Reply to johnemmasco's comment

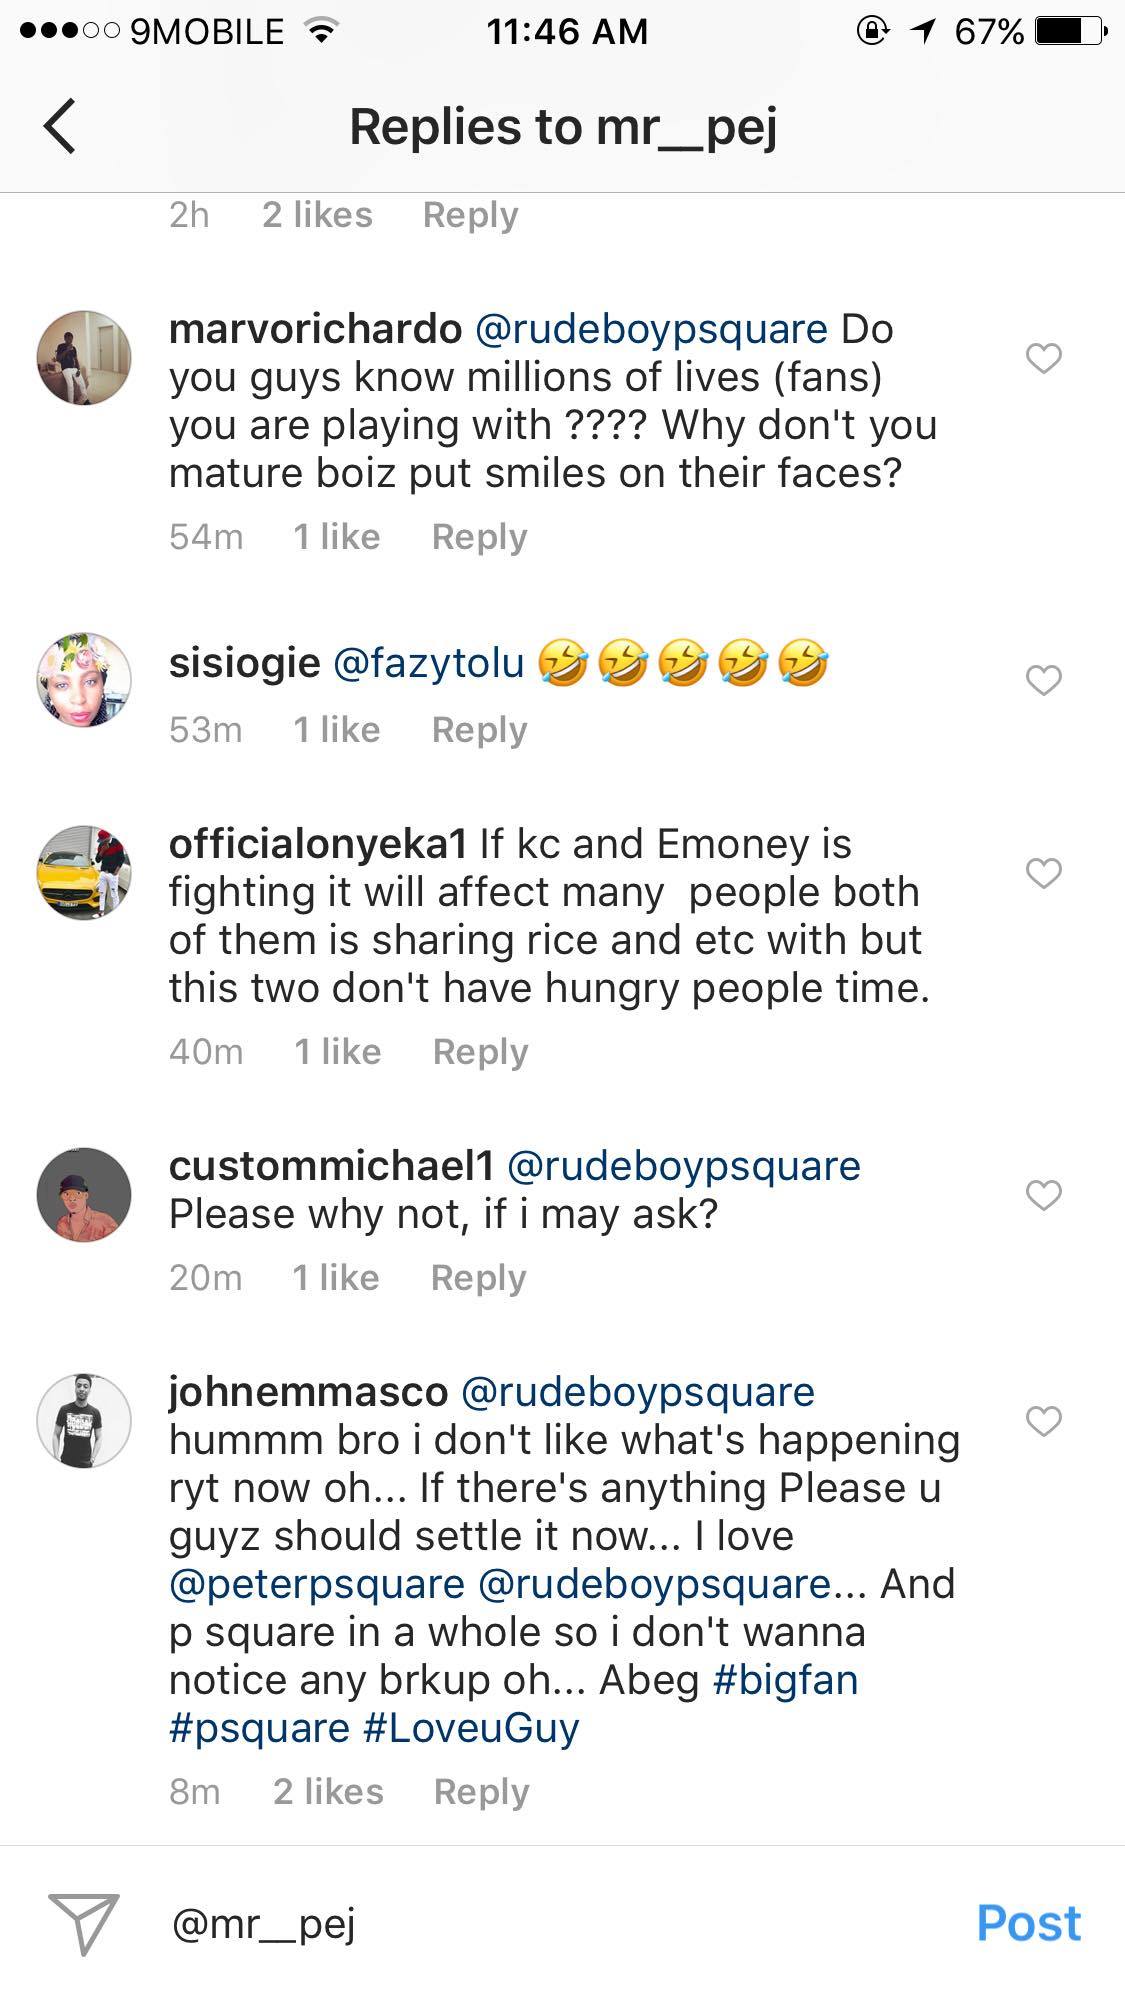tap(481, 1792)
